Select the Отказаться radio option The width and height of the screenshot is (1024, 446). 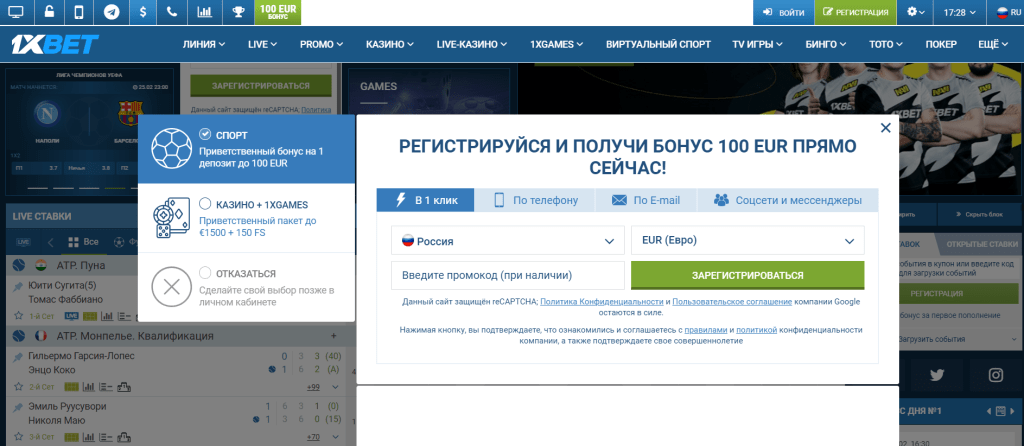(x=205, y=273)
